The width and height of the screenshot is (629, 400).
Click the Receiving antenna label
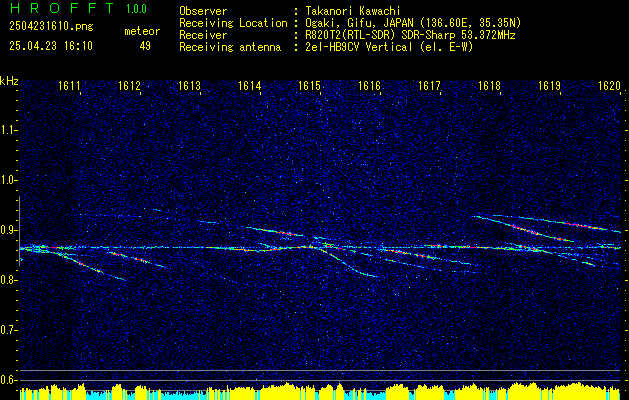point(230,47)
